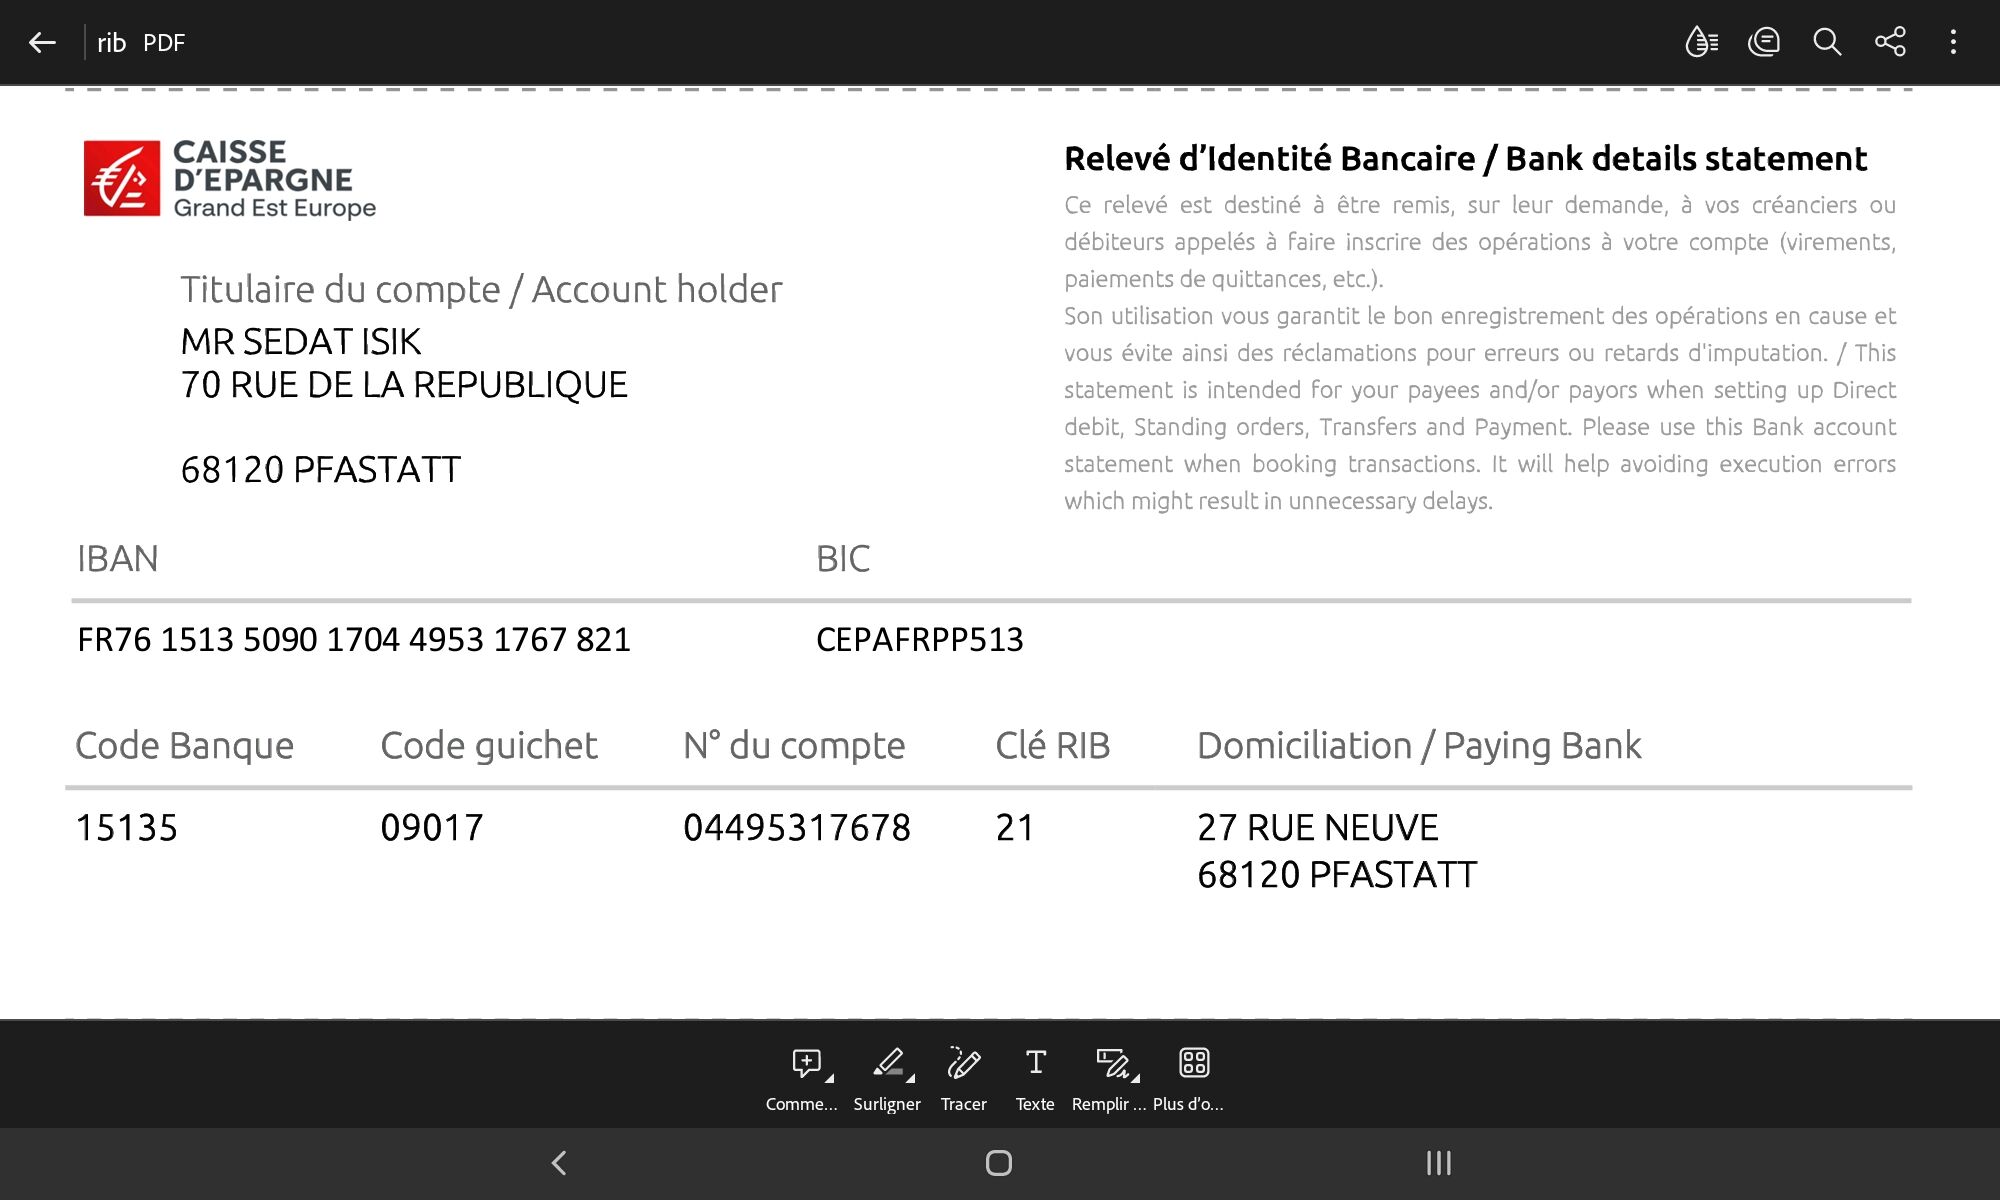Tap the rib file name title
The image size is (2000, 1200).
(x=111, y=43)
